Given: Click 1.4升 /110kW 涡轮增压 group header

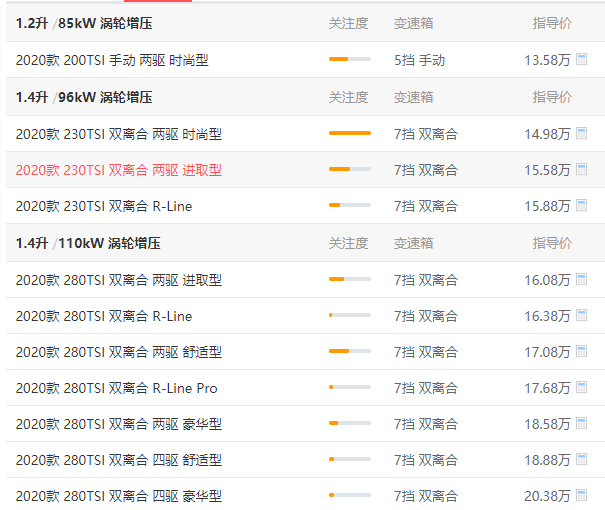Looking at the screenshot, I should click(x=88, y=243).
